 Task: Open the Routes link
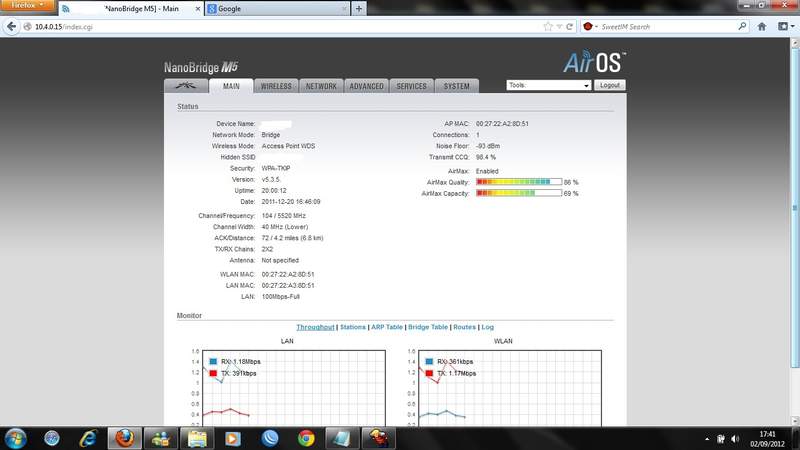pos(464,327)
